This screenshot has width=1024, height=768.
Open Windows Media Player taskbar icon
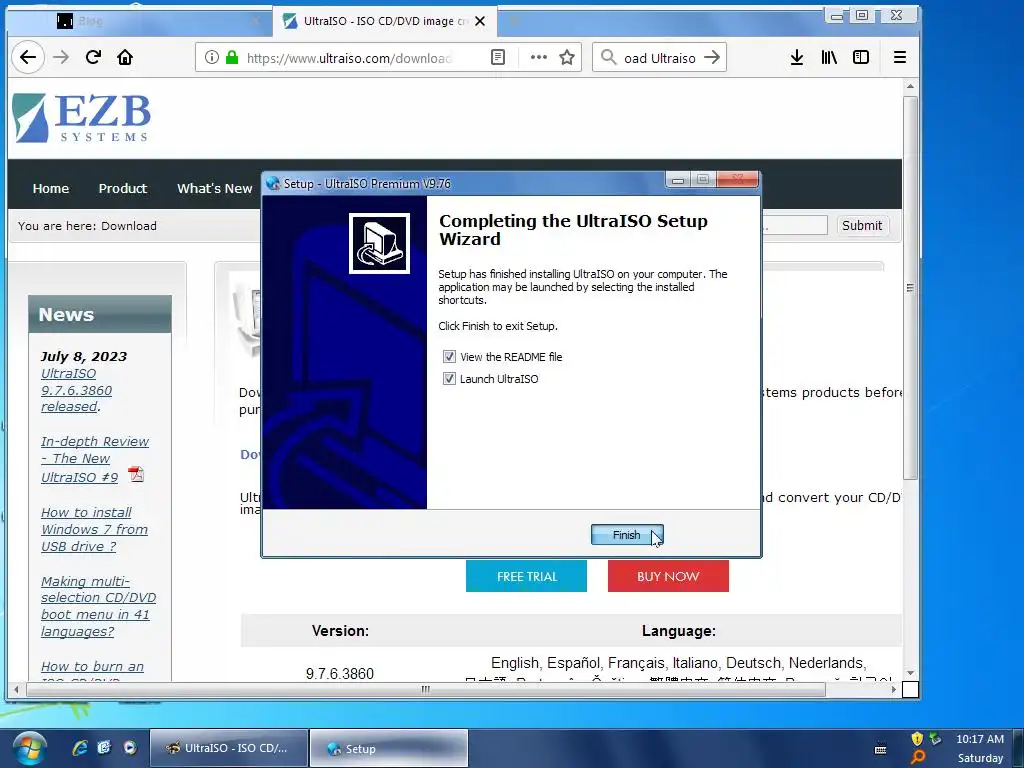tap(130, 748)
